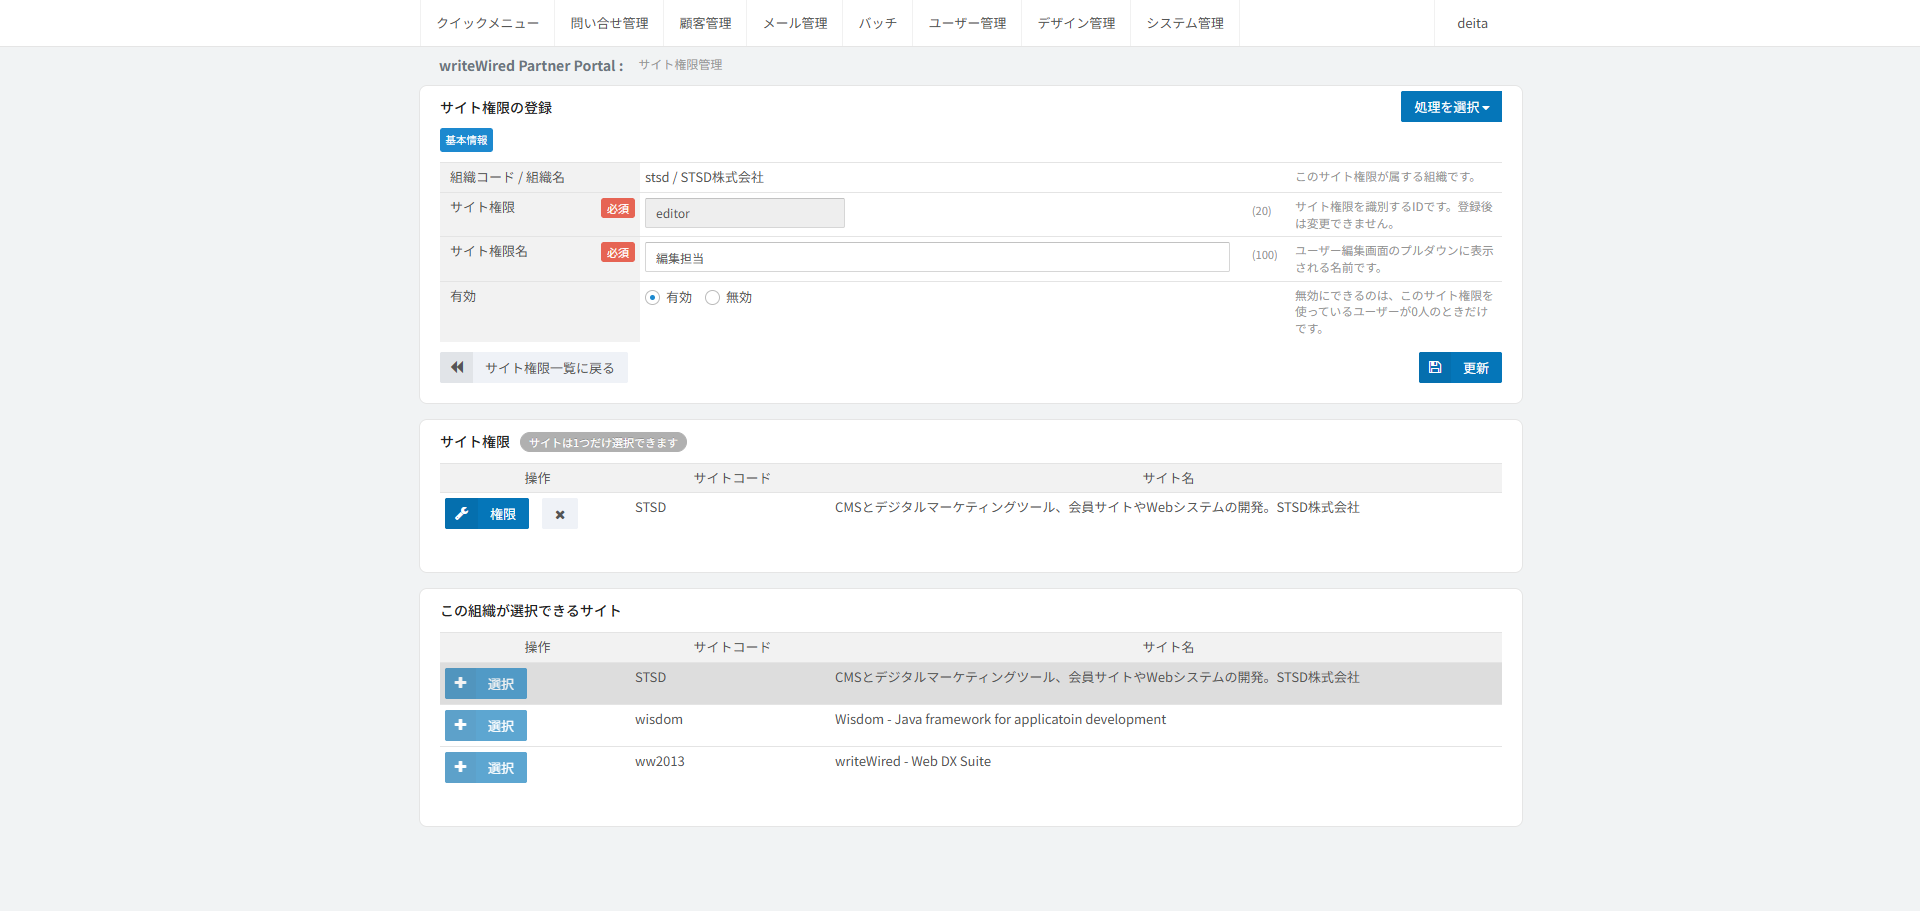Click the wrench icon on 権限 button
1920x911 pixels.
pos(461,514)
